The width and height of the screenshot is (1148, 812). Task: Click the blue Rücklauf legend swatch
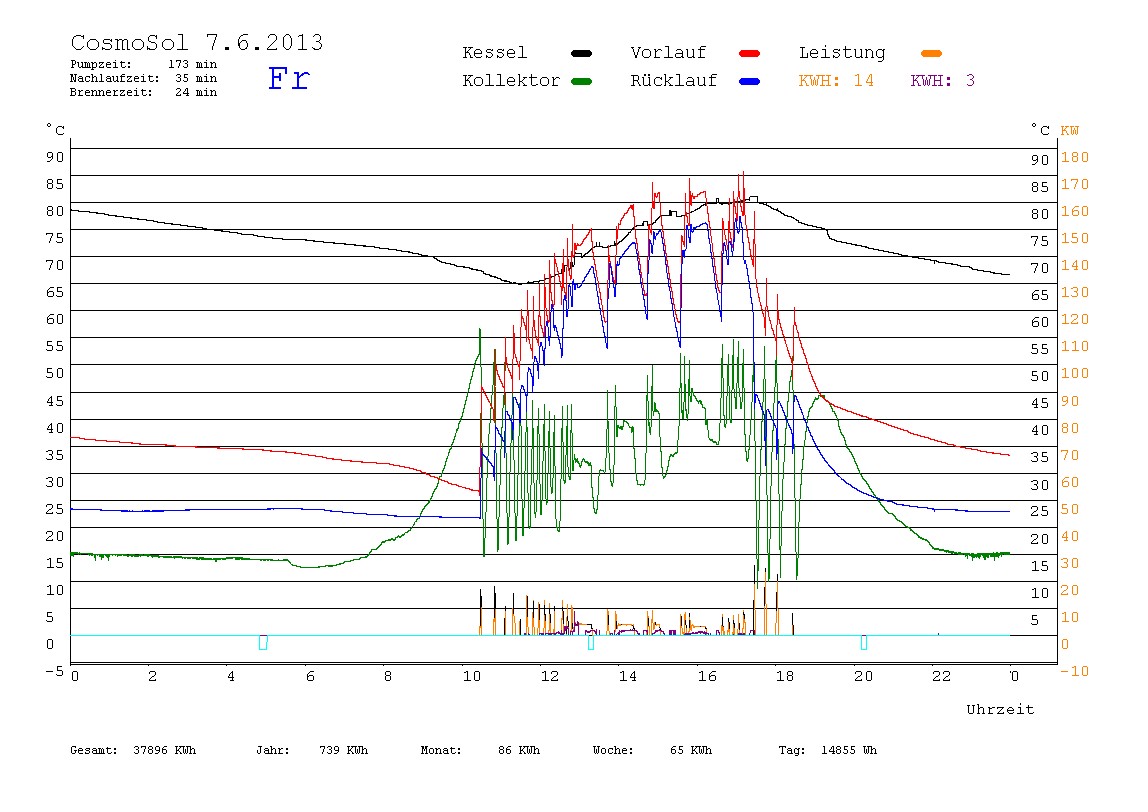click(749, 81)
